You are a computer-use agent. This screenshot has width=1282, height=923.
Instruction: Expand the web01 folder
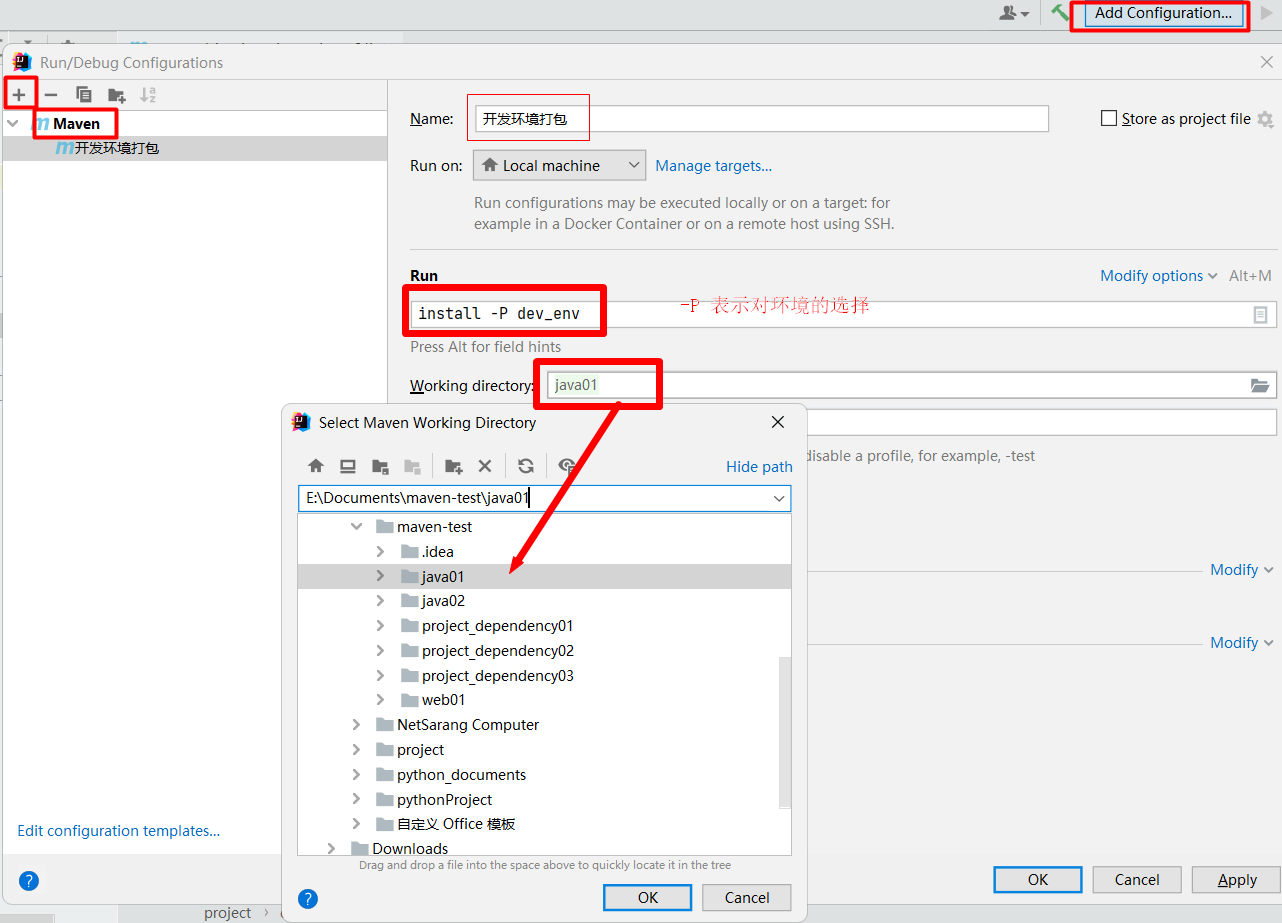(380, 700)
